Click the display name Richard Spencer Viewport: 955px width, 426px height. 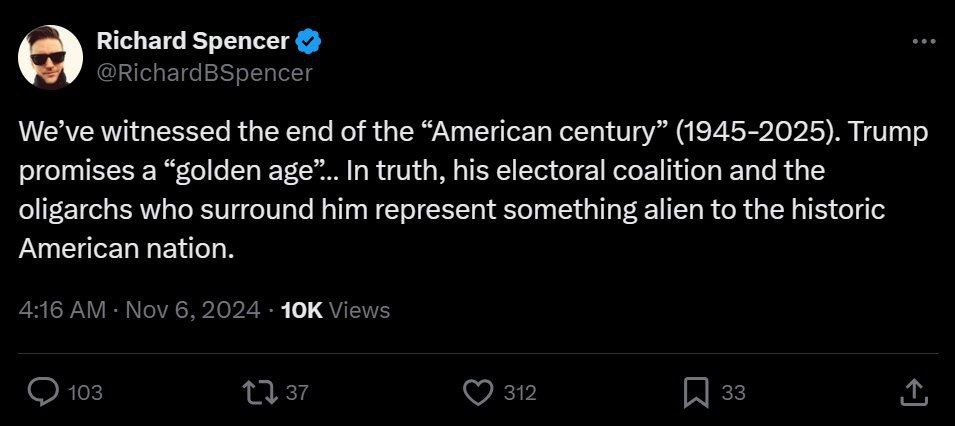coord(192,41)
